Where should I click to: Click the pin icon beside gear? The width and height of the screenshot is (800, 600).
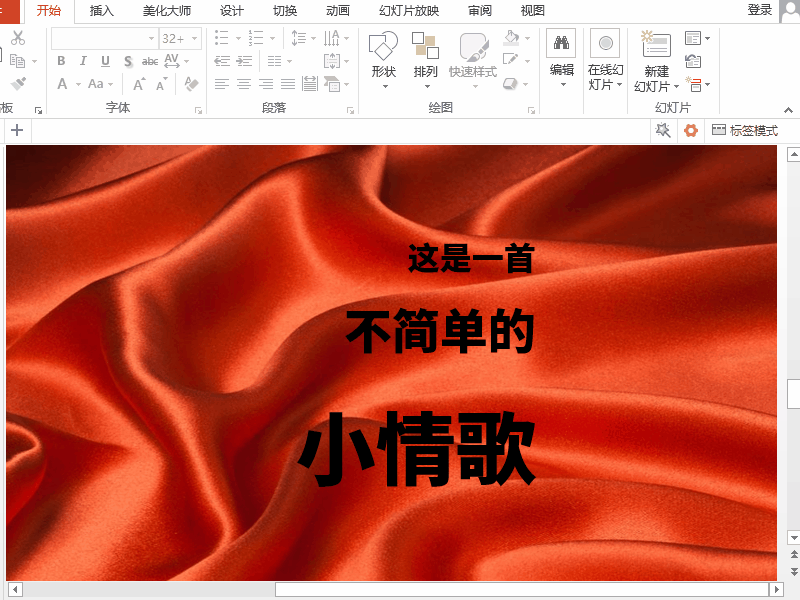tap(663, 131)
